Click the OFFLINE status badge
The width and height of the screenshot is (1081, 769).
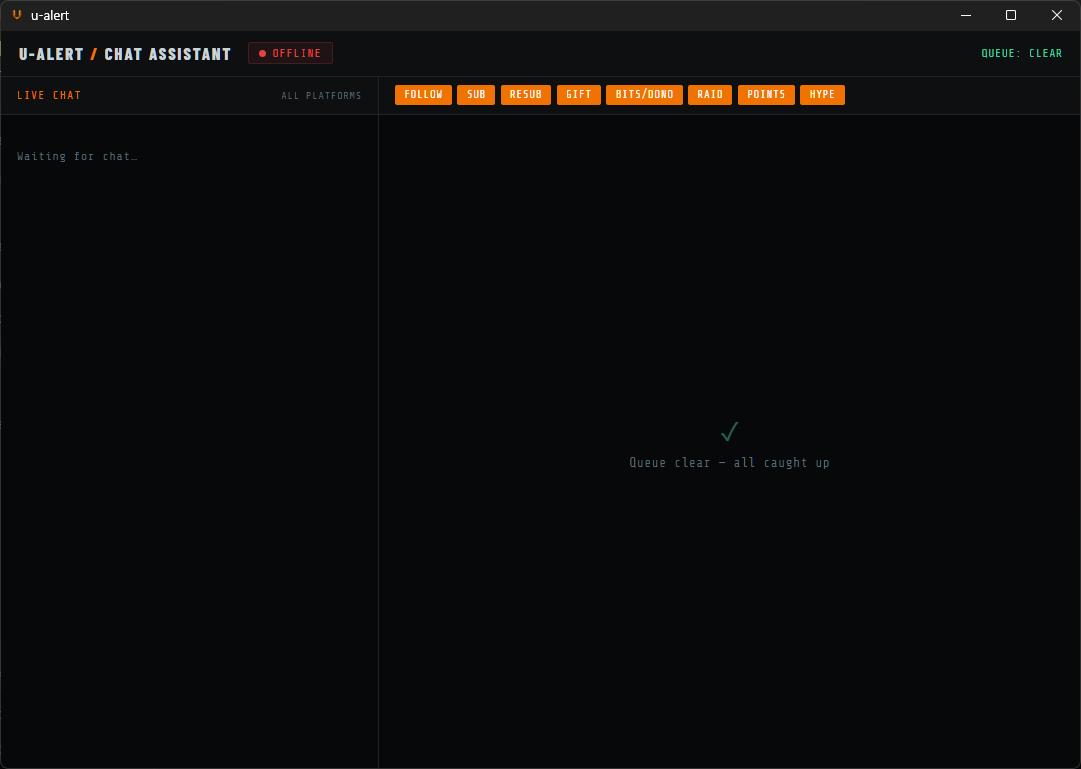[x=290, y=53]
